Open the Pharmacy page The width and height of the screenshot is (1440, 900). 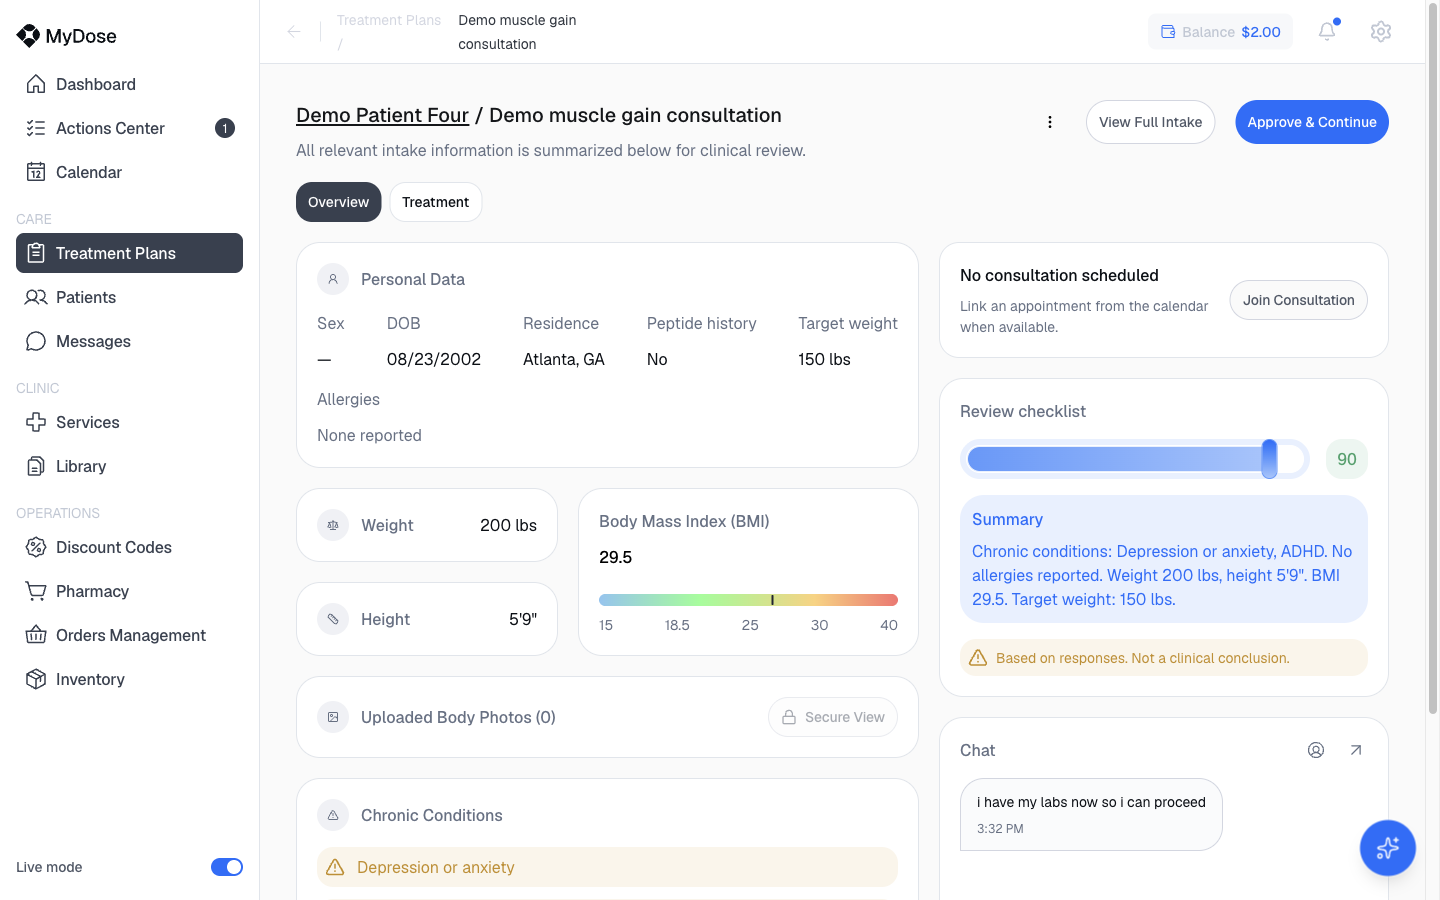point(129,591)
